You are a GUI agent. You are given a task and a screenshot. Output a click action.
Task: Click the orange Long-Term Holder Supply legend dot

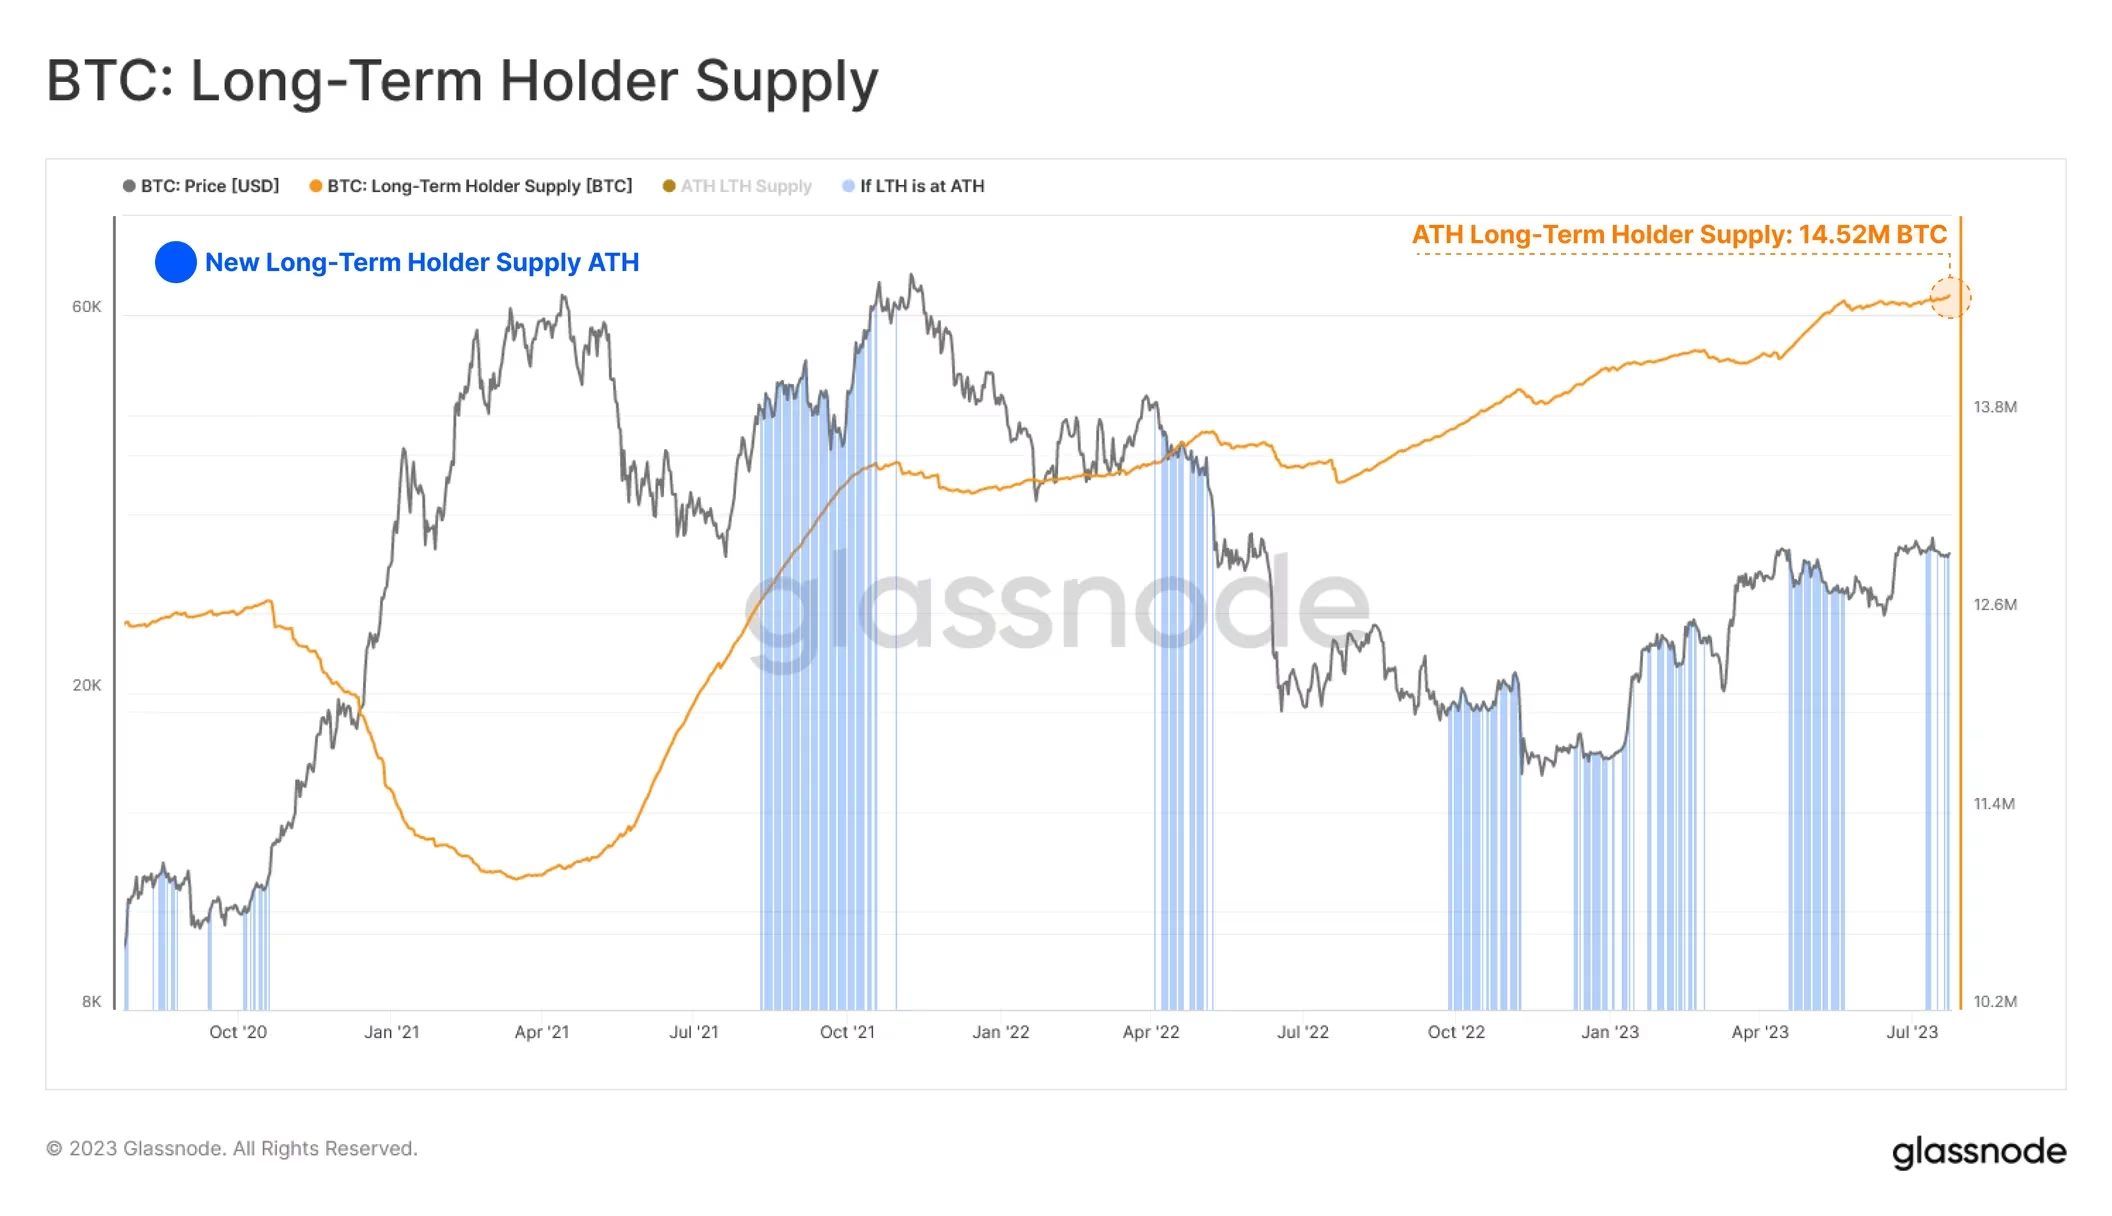click(x=316, y=186)
